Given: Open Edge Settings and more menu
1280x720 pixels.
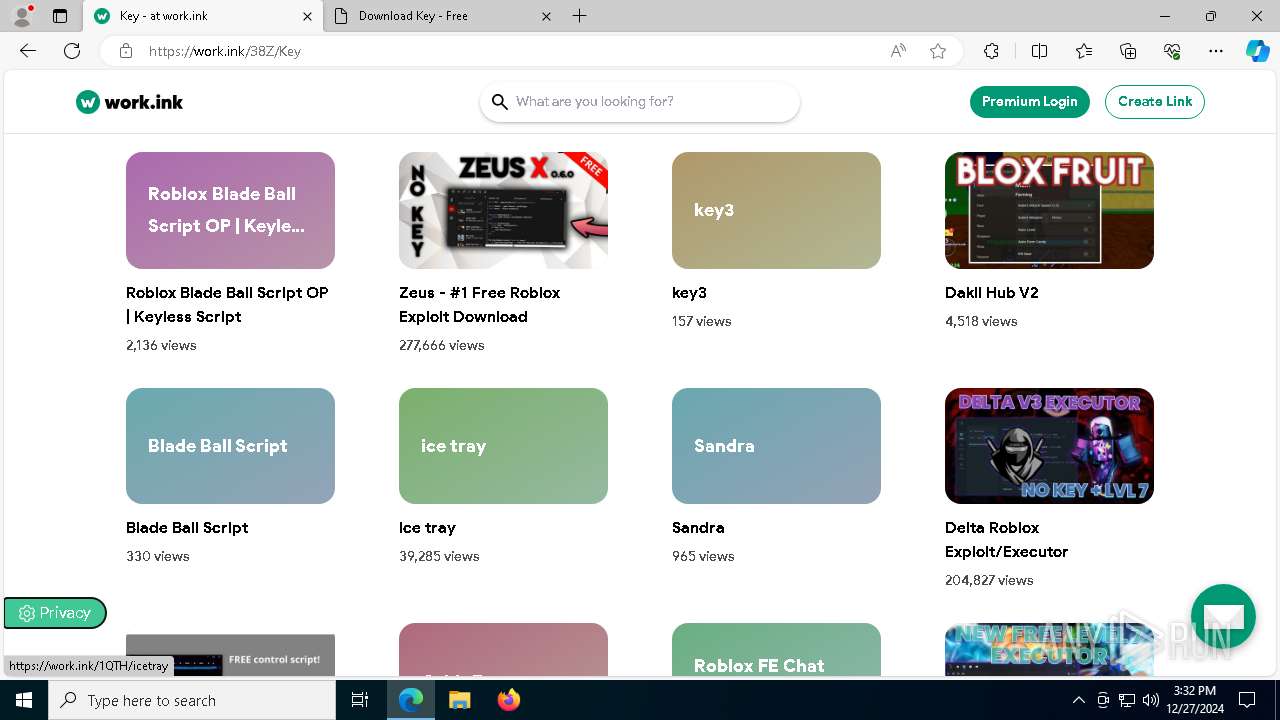Looking at the screenshot, I should (x=1216, y=51).
